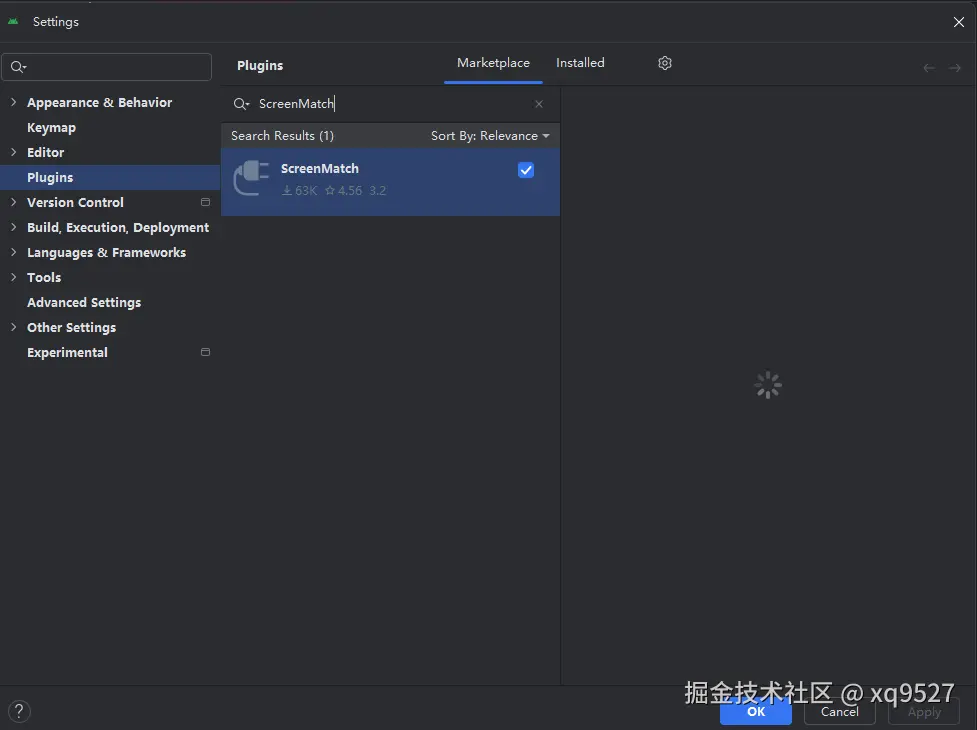Focus the settings search field
The image size is (977, 730).
pos(107,67)
